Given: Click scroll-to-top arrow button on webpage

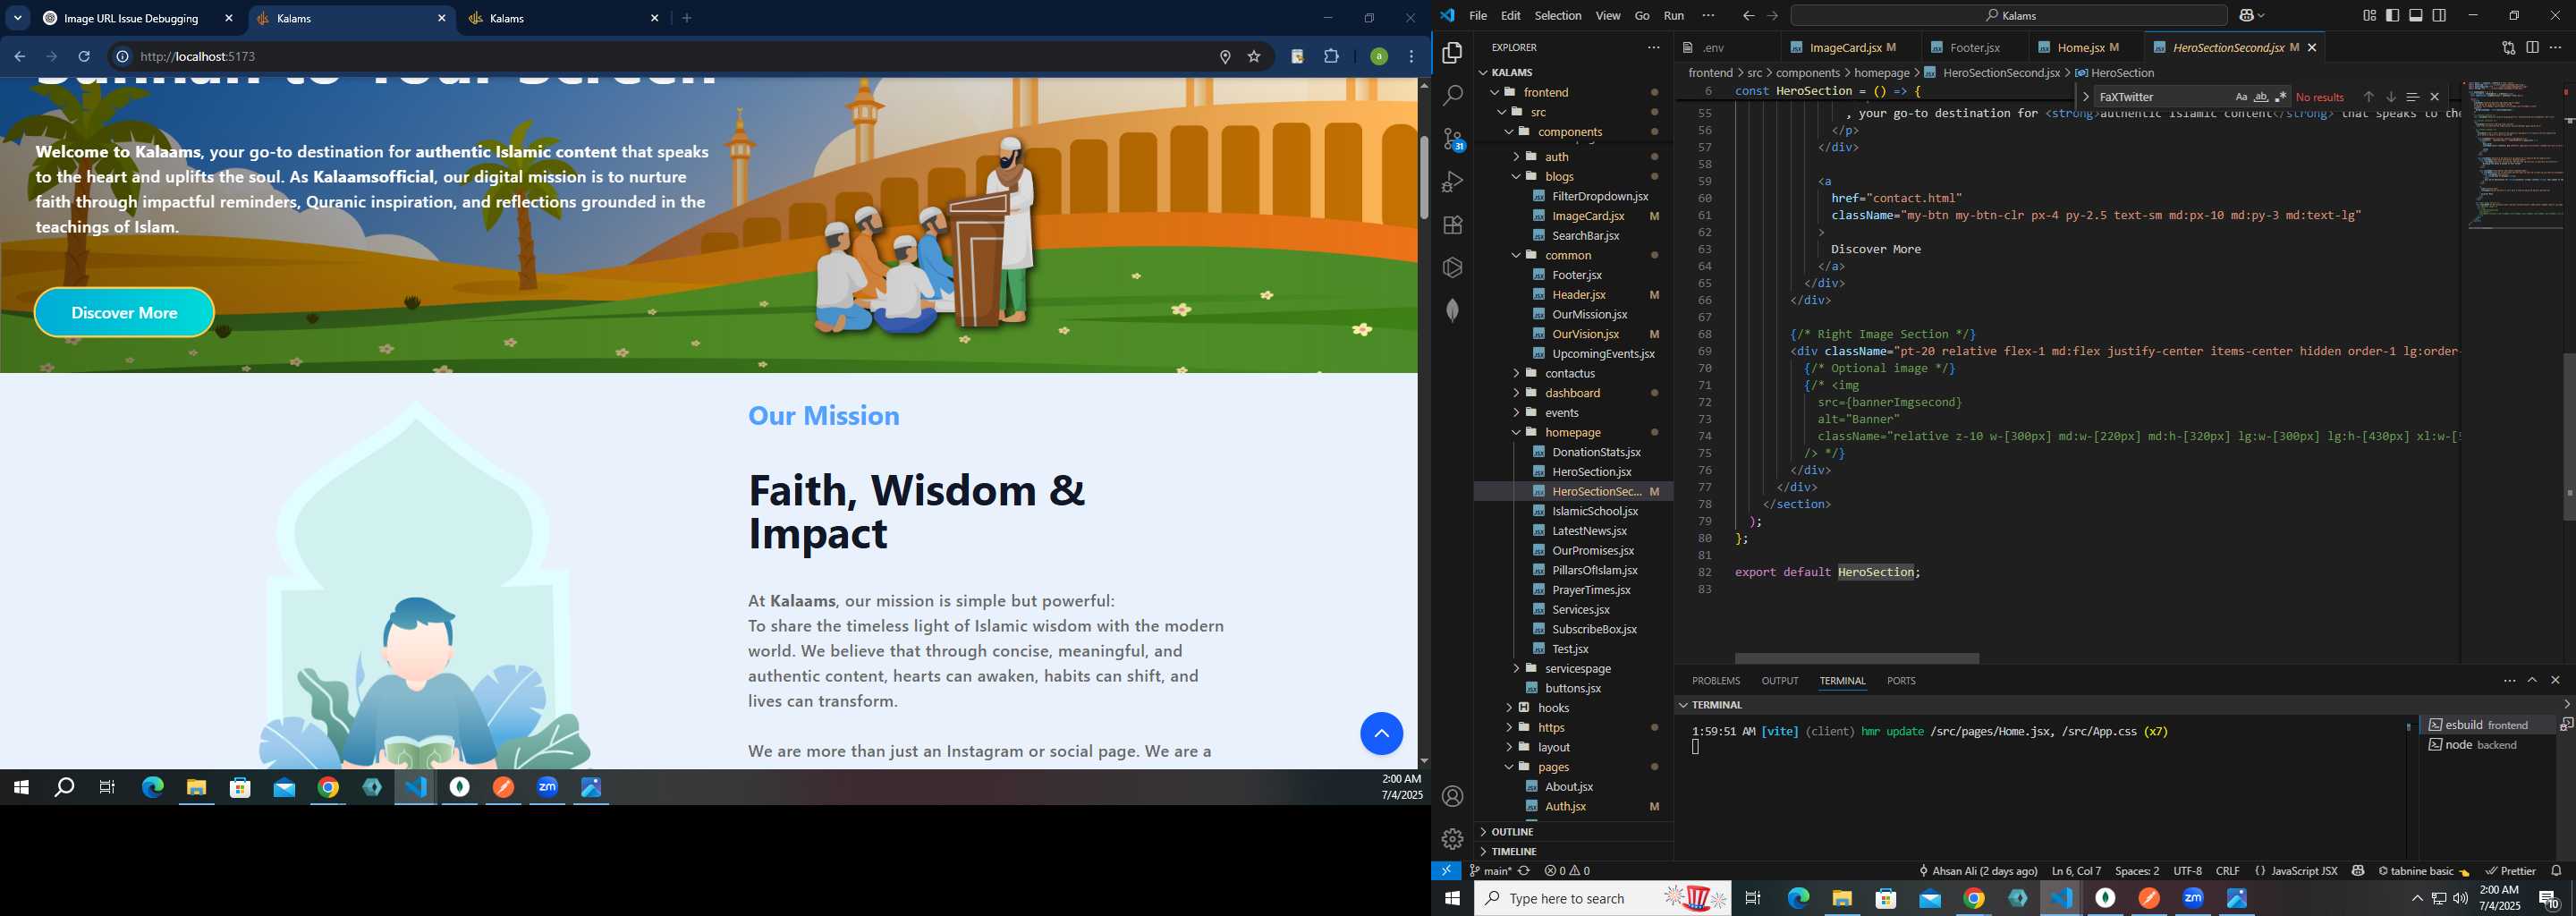Looking at the screenshot, I should click(1381, 734).
